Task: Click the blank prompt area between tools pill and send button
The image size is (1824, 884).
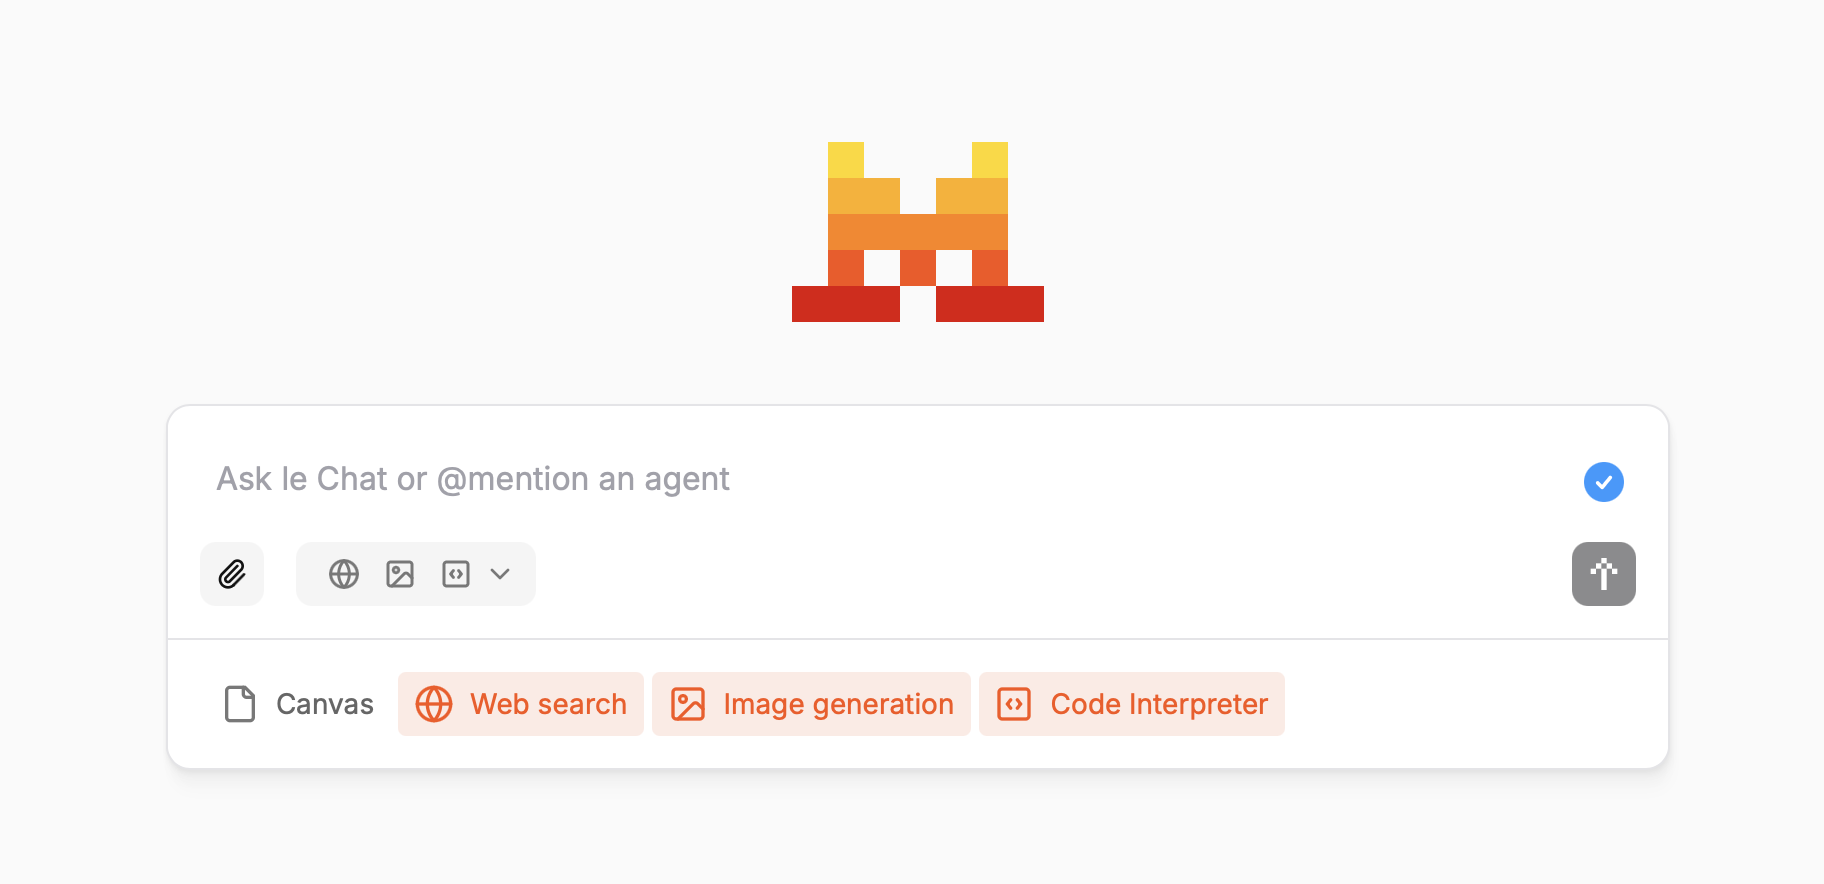Action: pos(1050,574)
